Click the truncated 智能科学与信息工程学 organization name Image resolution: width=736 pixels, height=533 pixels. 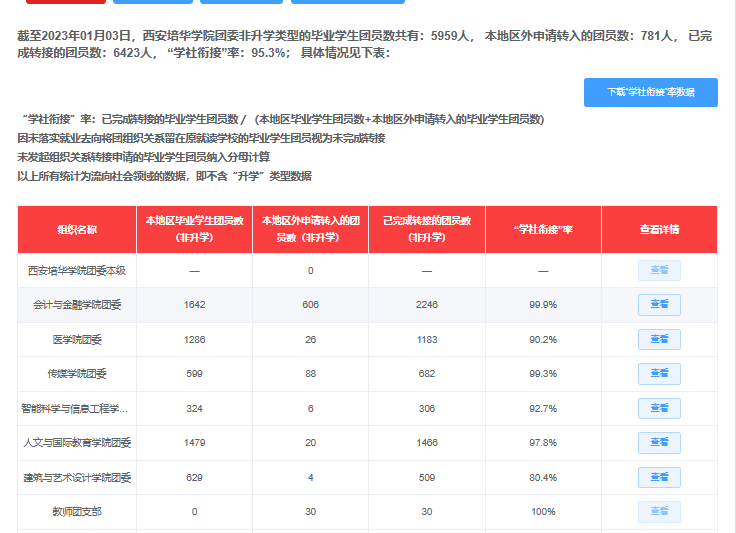(x=77, y=409)
